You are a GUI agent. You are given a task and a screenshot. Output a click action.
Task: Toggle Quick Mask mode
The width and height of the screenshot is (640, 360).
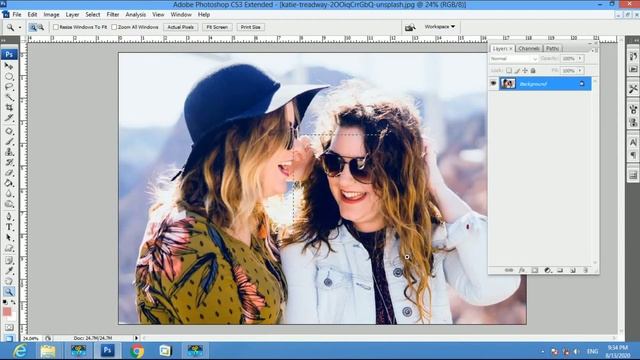[x=9, y=327]
